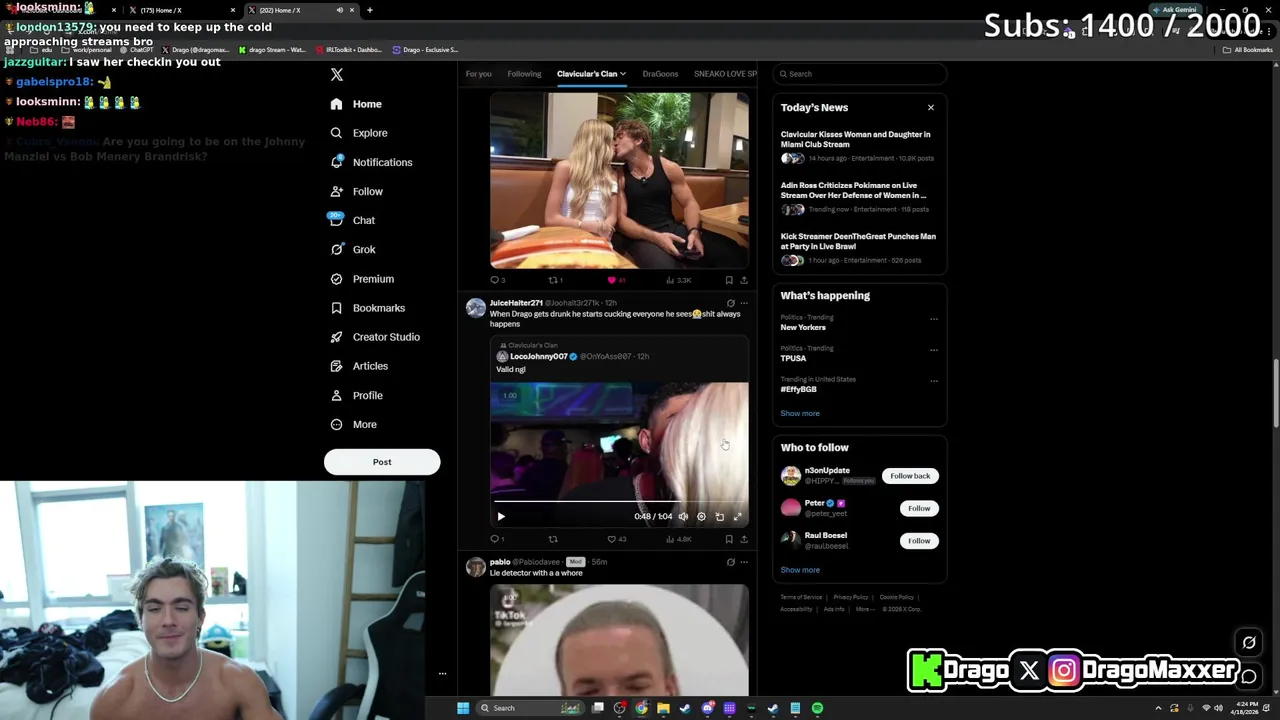
Task: Open Notifications in the sidebar
Action: click(371, 162)
